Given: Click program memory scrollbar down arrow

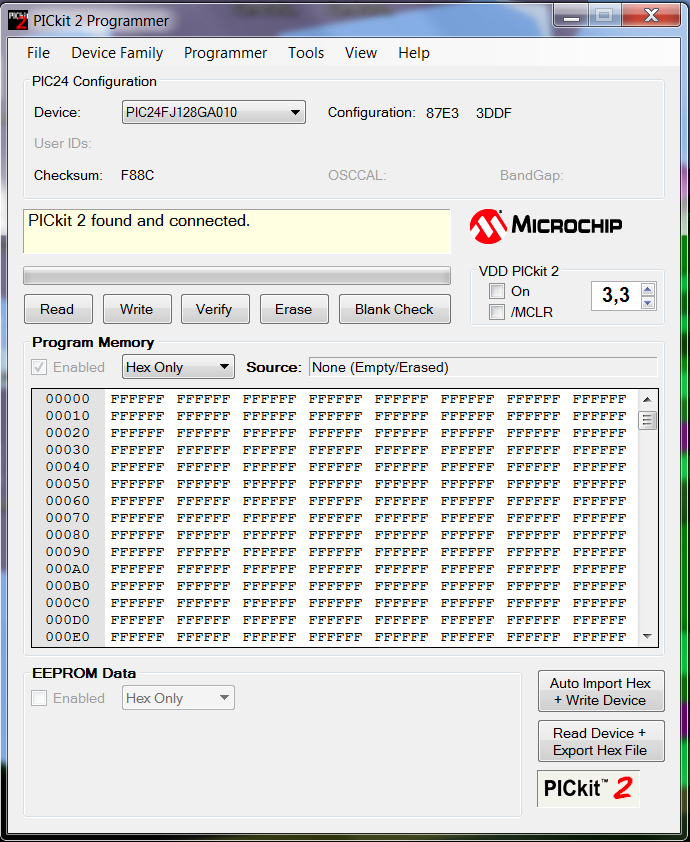Looking at the screenshot, I should (x=647, y=636).
